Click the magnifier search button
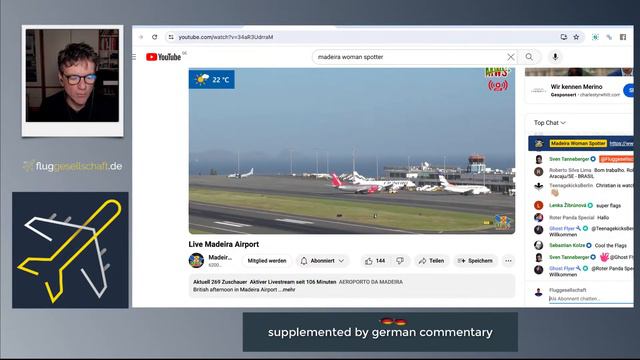The image size is (640, 360). pos(529,57)
